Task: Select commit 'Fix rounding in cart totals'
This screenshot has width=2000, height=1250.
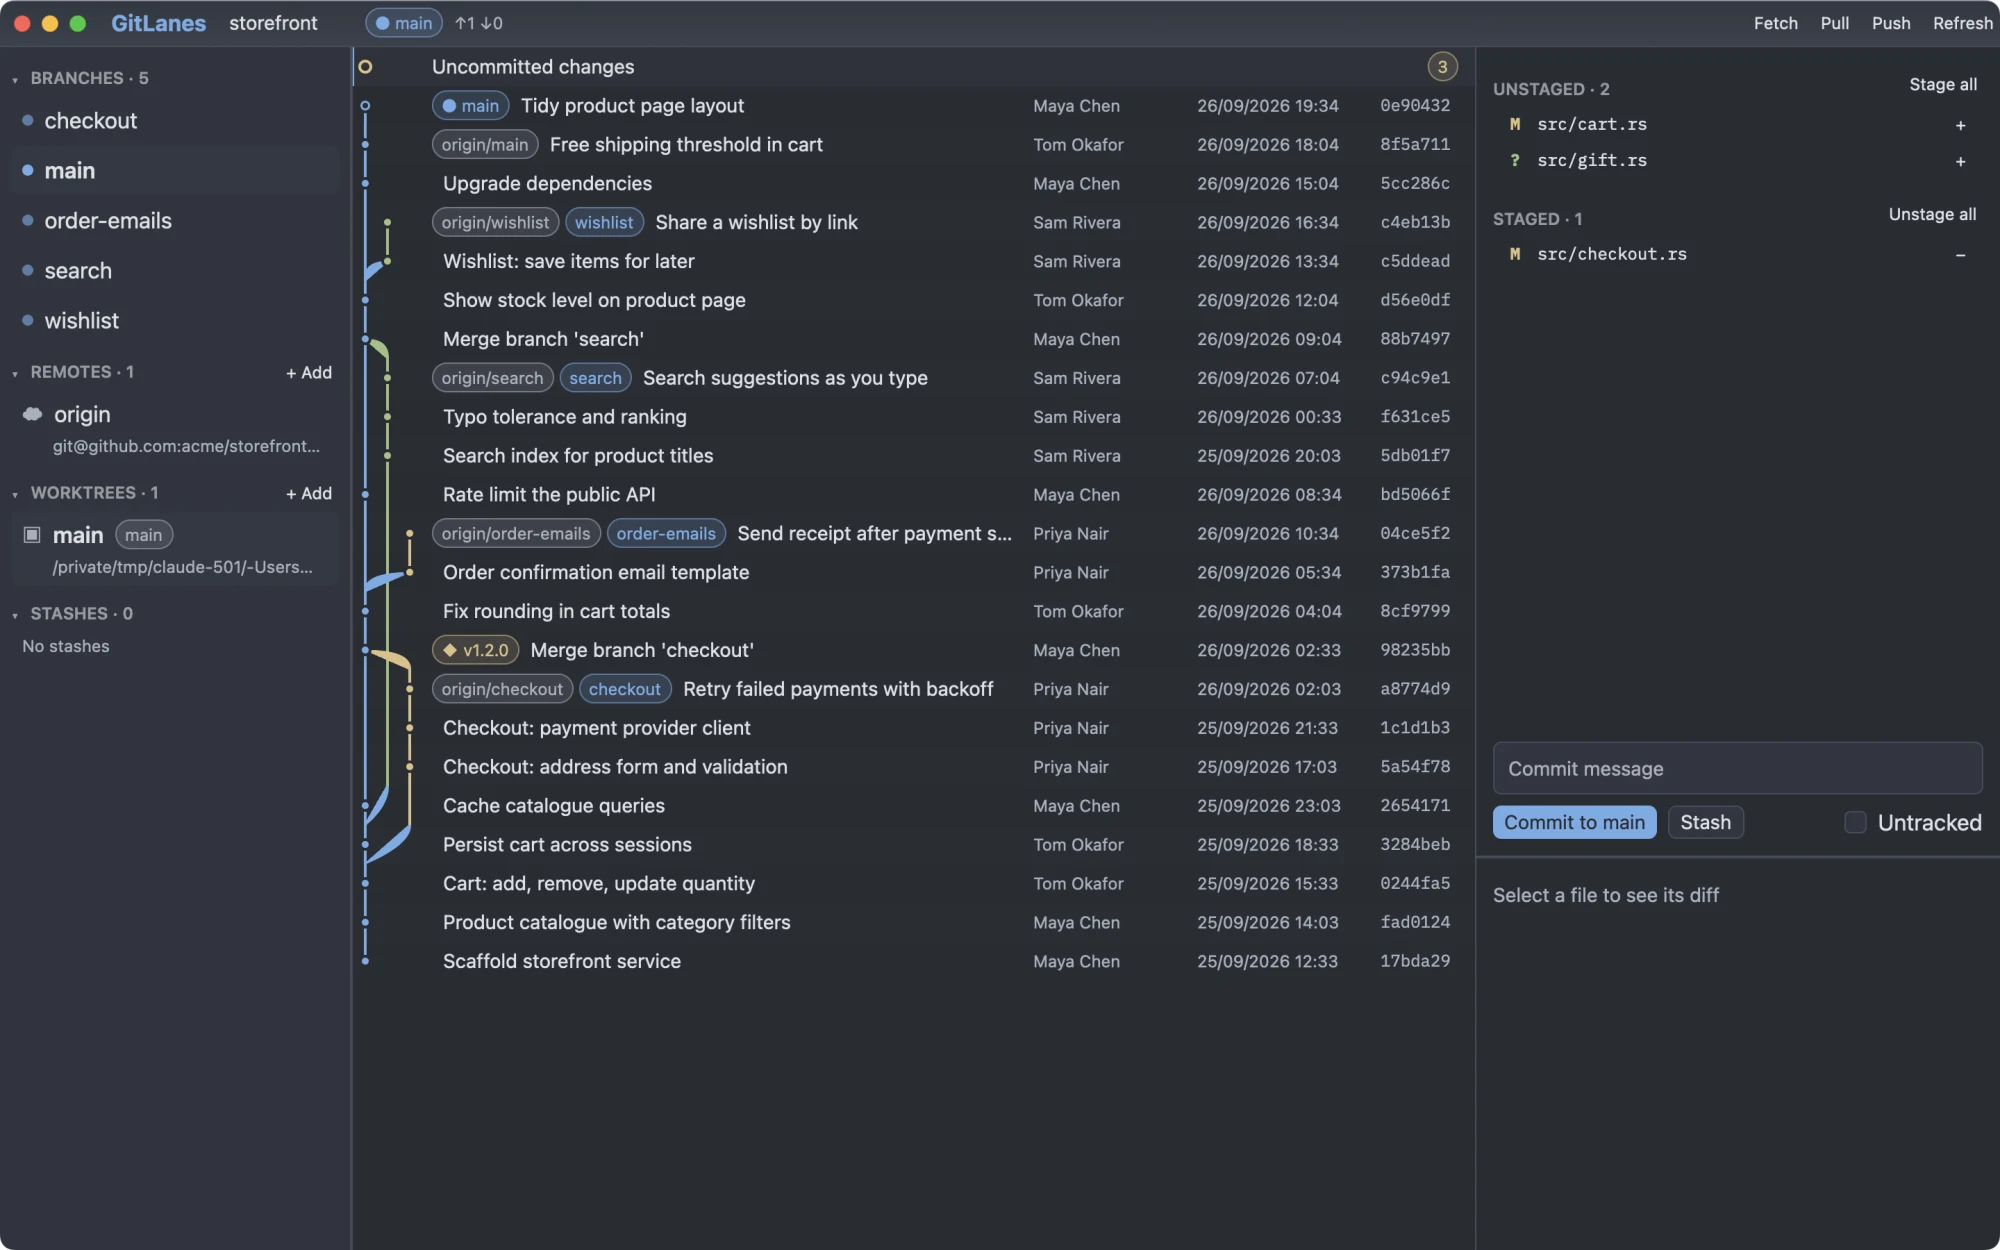Action: pos(914,611)
